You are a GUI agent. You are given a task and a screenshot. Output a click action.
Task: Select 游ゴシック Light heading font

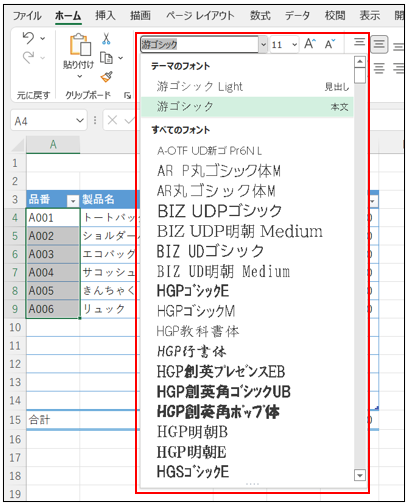247,87
